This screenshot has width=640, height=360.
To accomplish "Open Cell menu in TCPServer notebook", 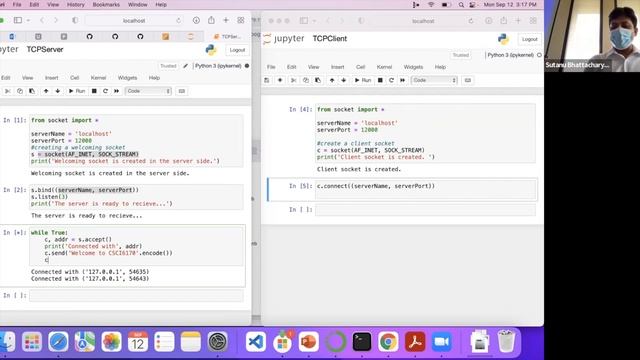I will [74, 78].
